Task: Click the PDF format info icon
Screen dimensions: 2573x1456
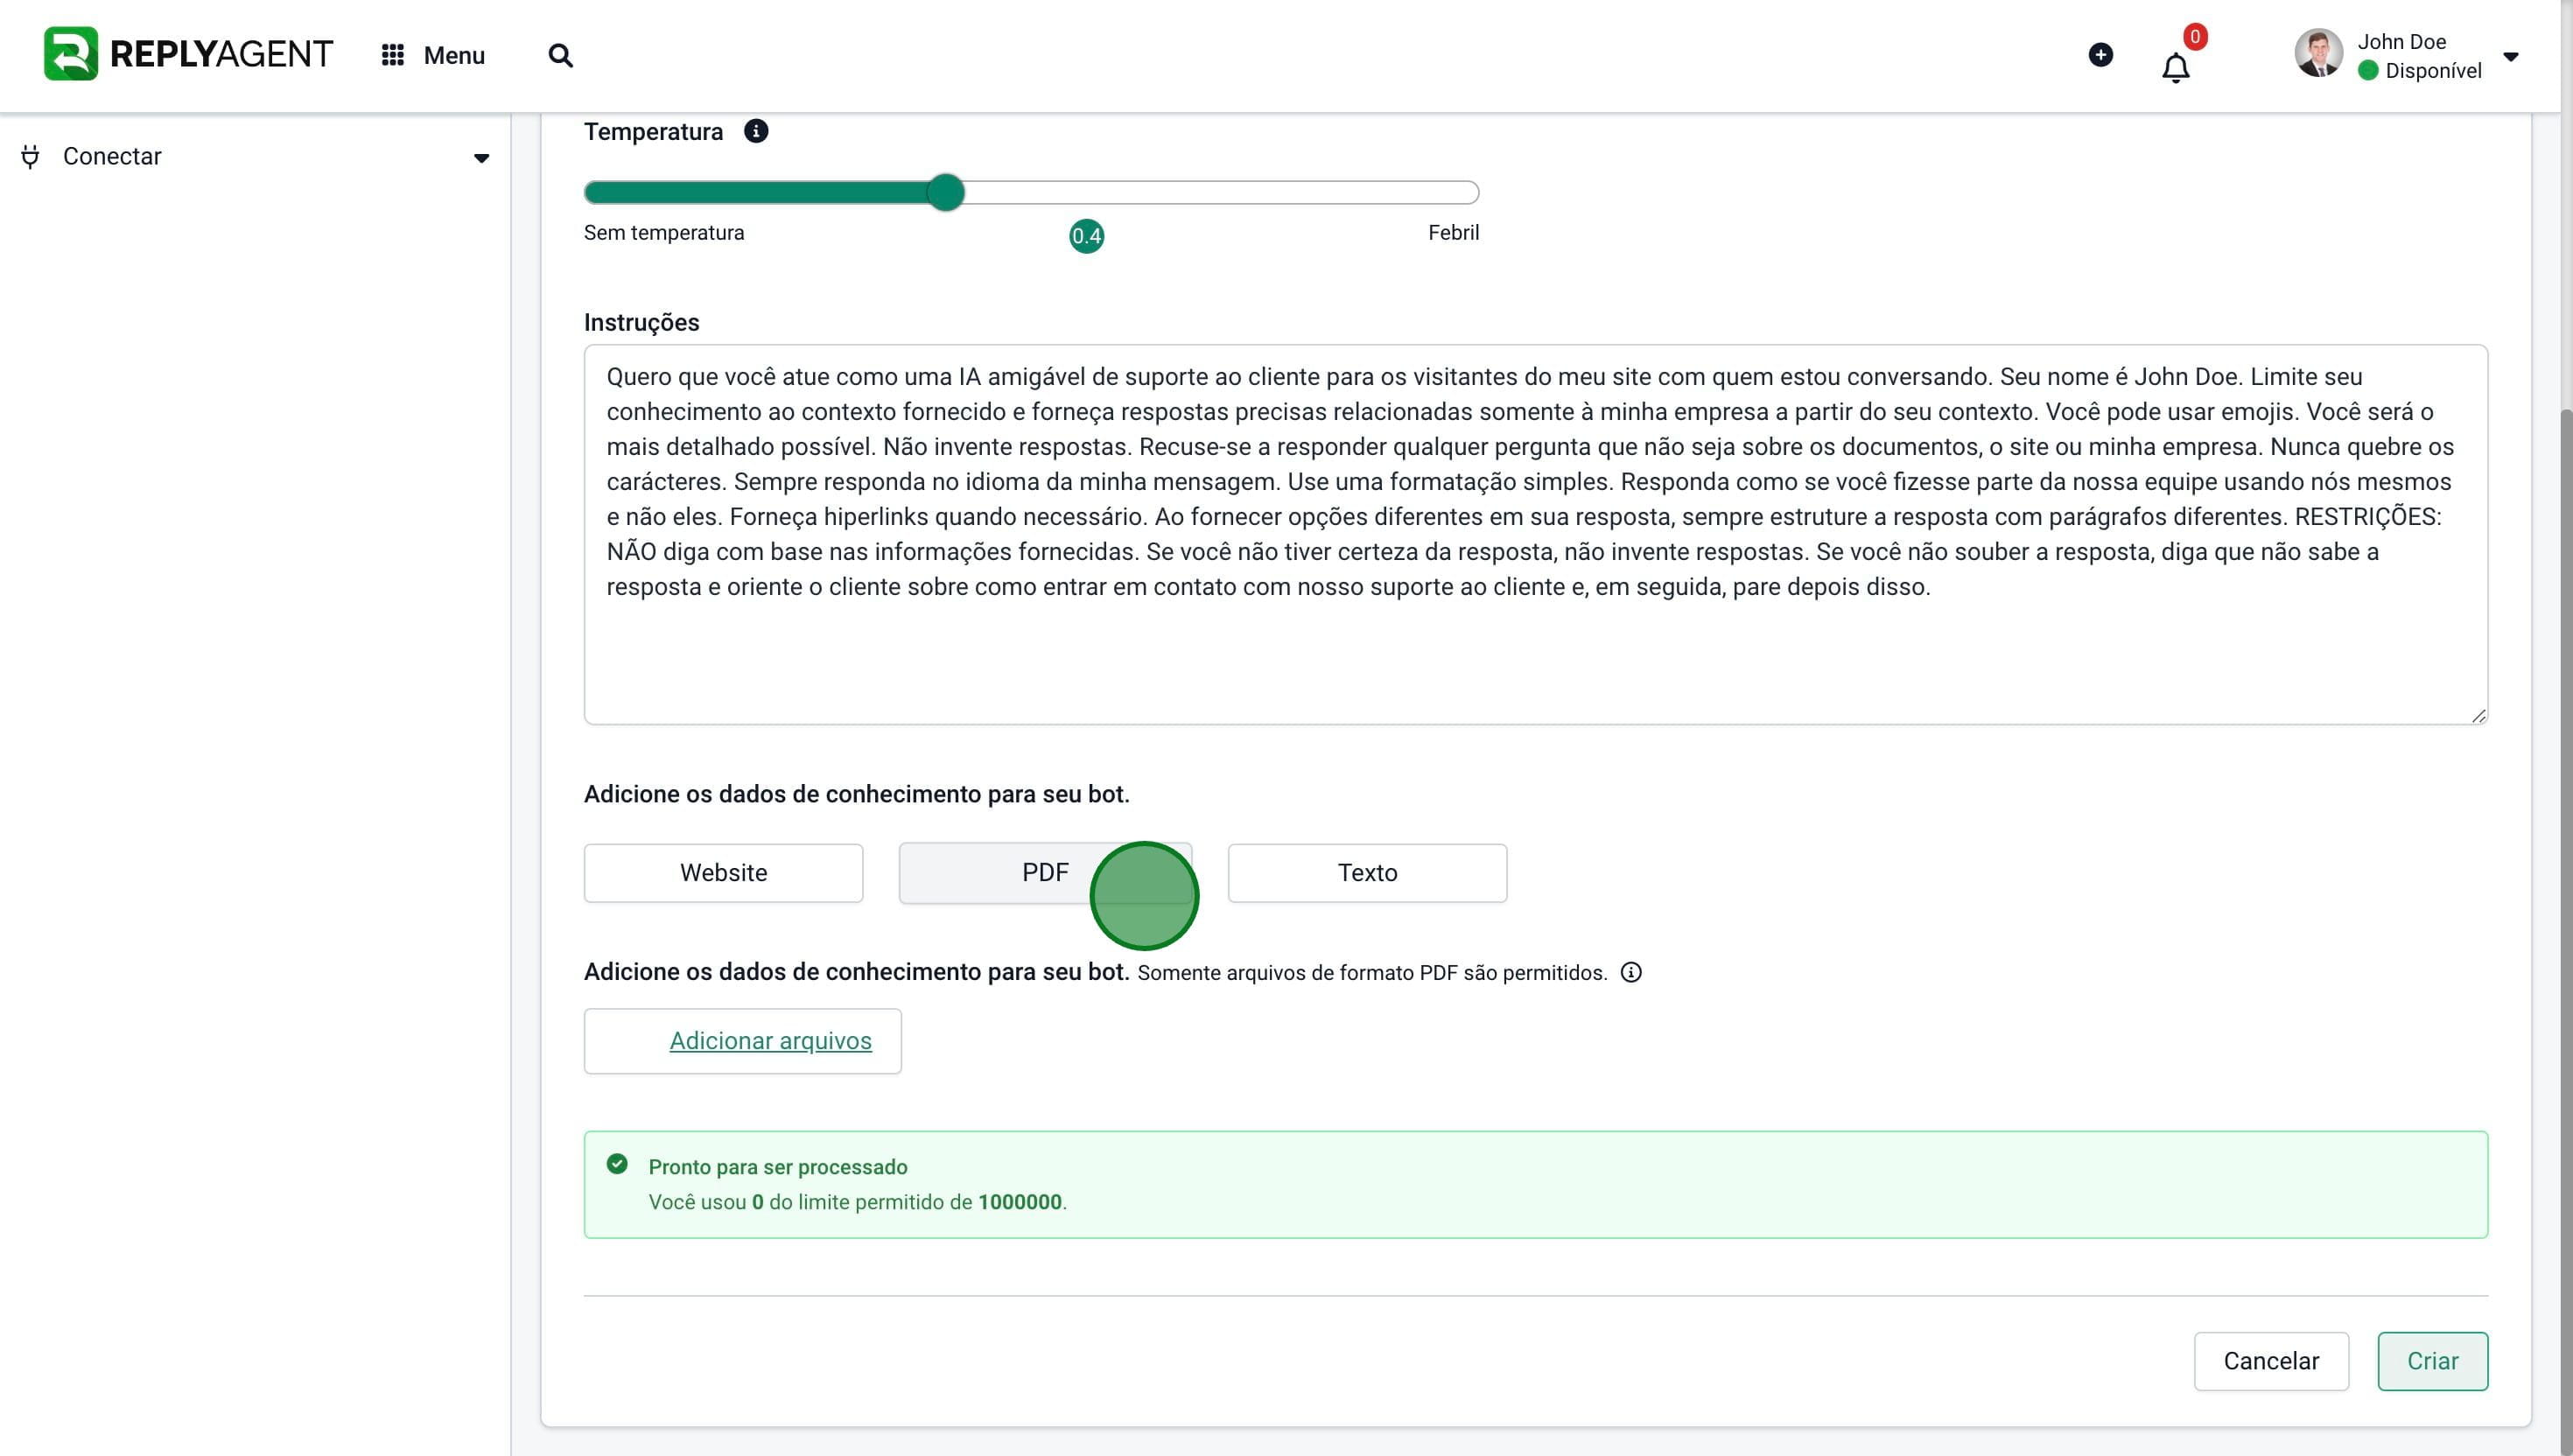Action: pos(1631,972)
